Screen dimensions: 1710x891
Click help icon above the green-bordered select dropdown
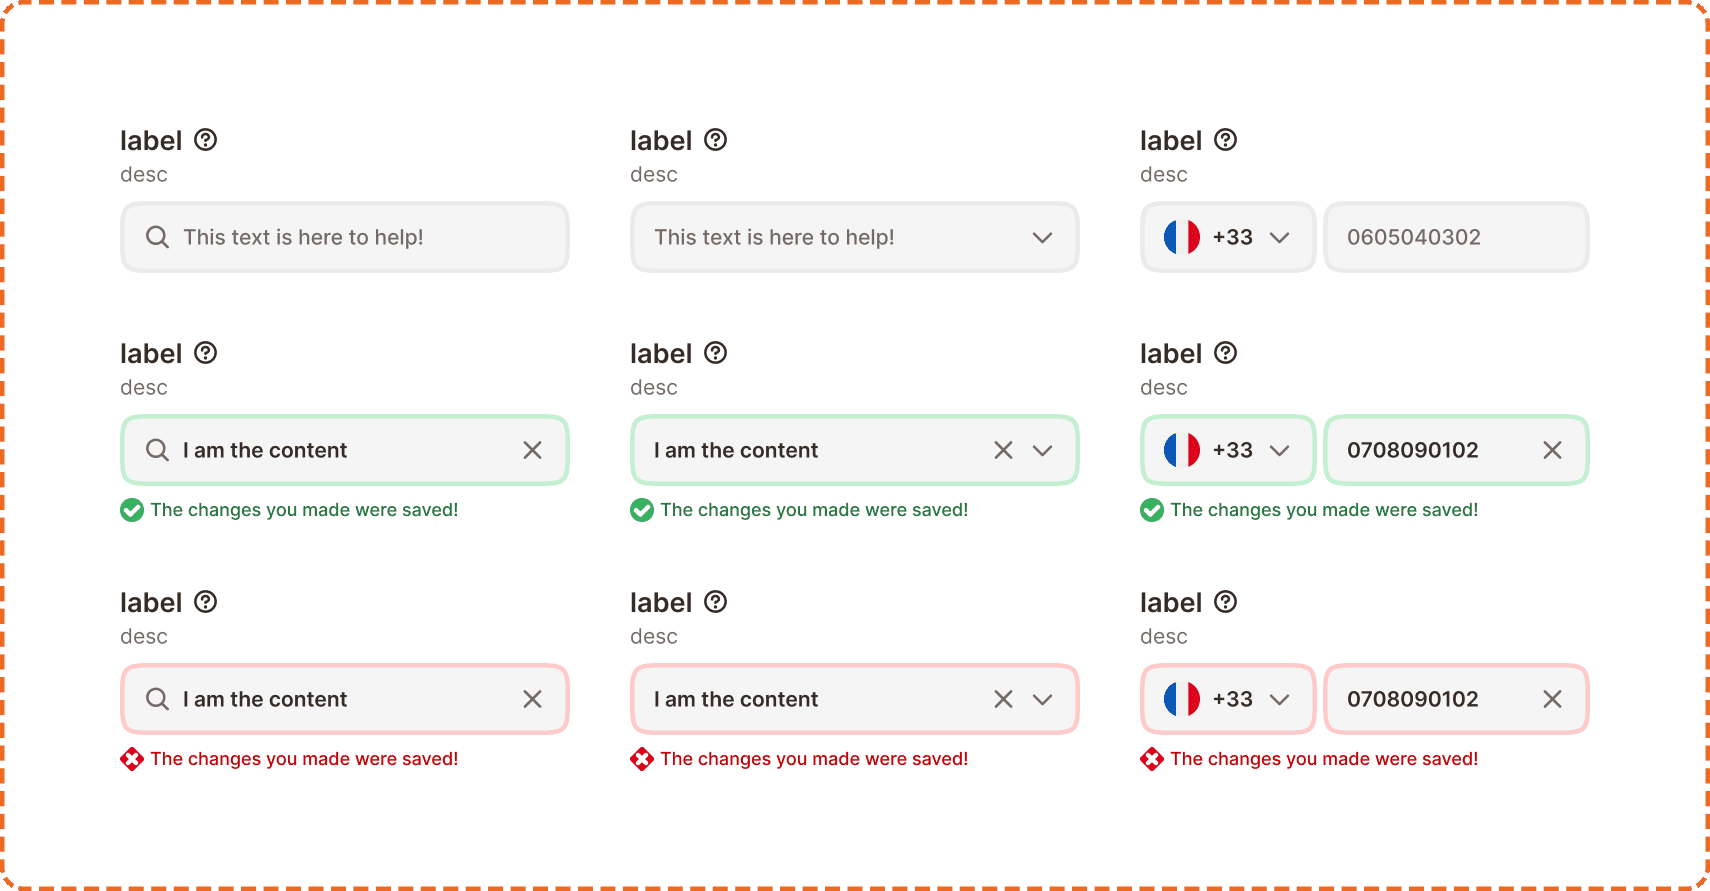715,353
